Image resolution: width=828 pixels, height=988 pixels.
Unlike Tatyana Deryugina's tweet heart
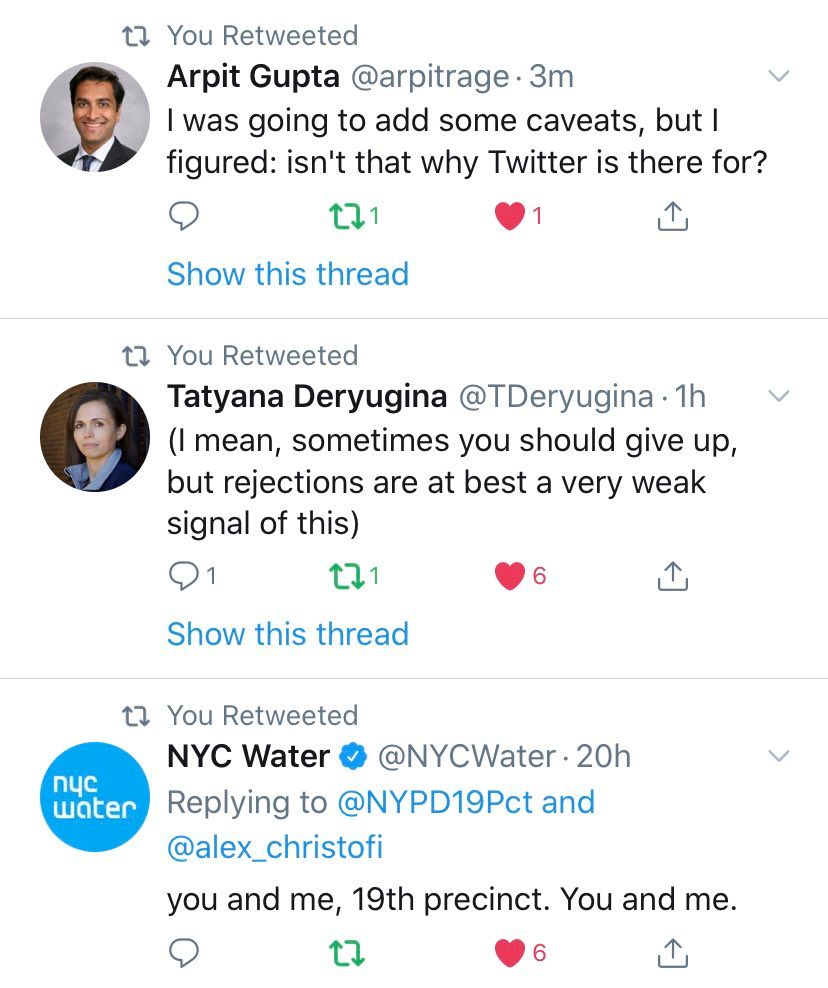510,575
